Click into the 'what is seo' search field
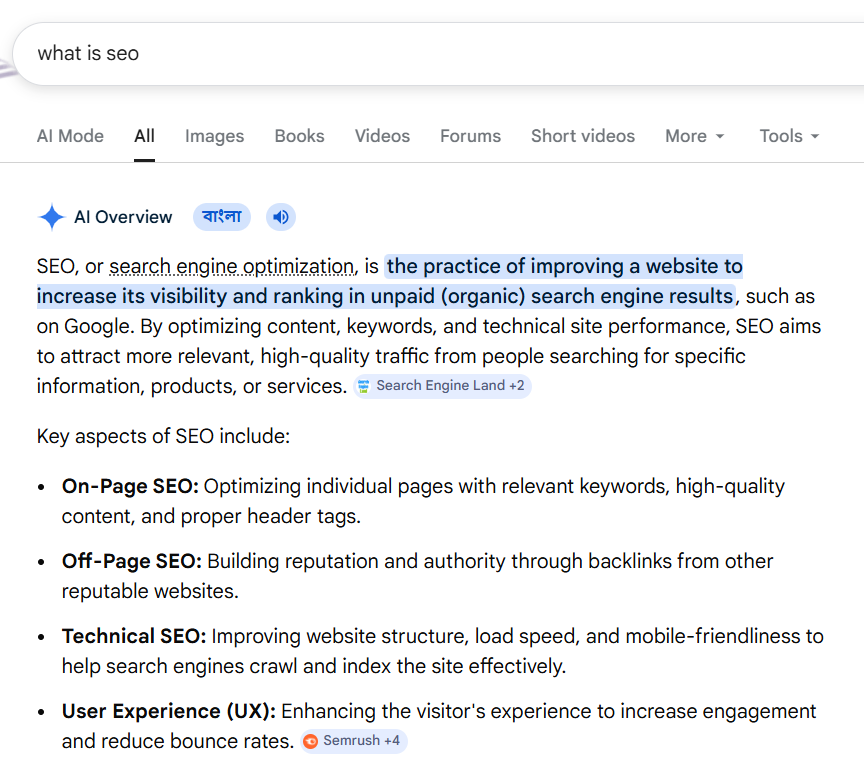 pyautogui.click(x=400, y=53)
